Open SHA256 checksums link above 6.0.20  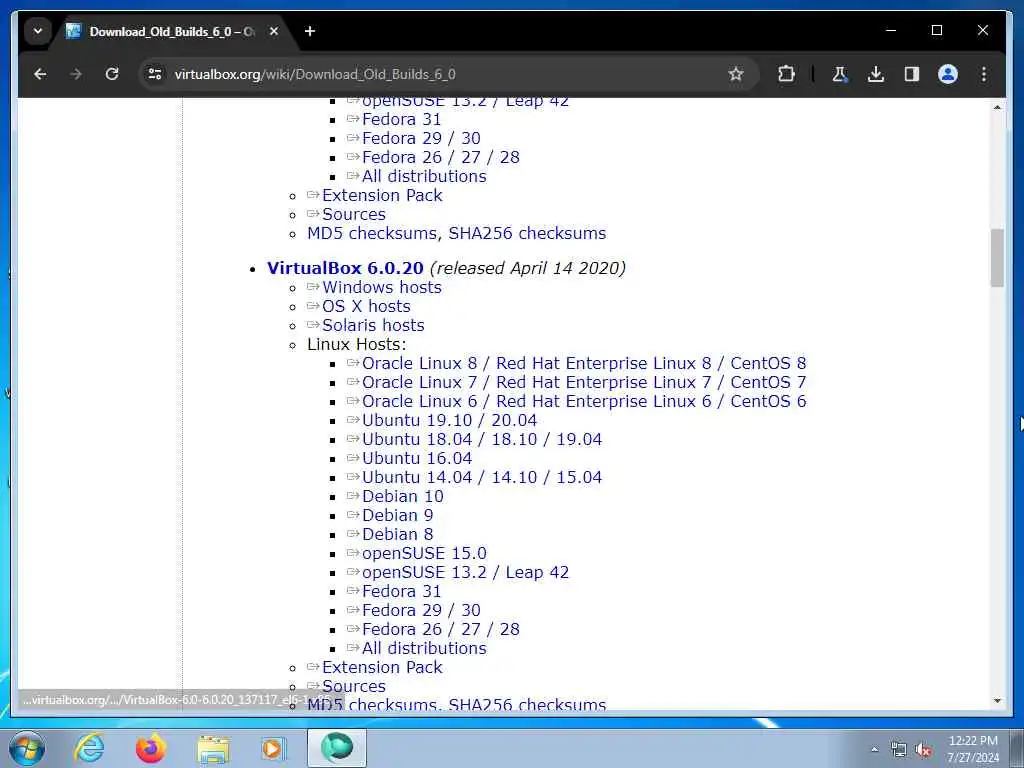[527, 233]
